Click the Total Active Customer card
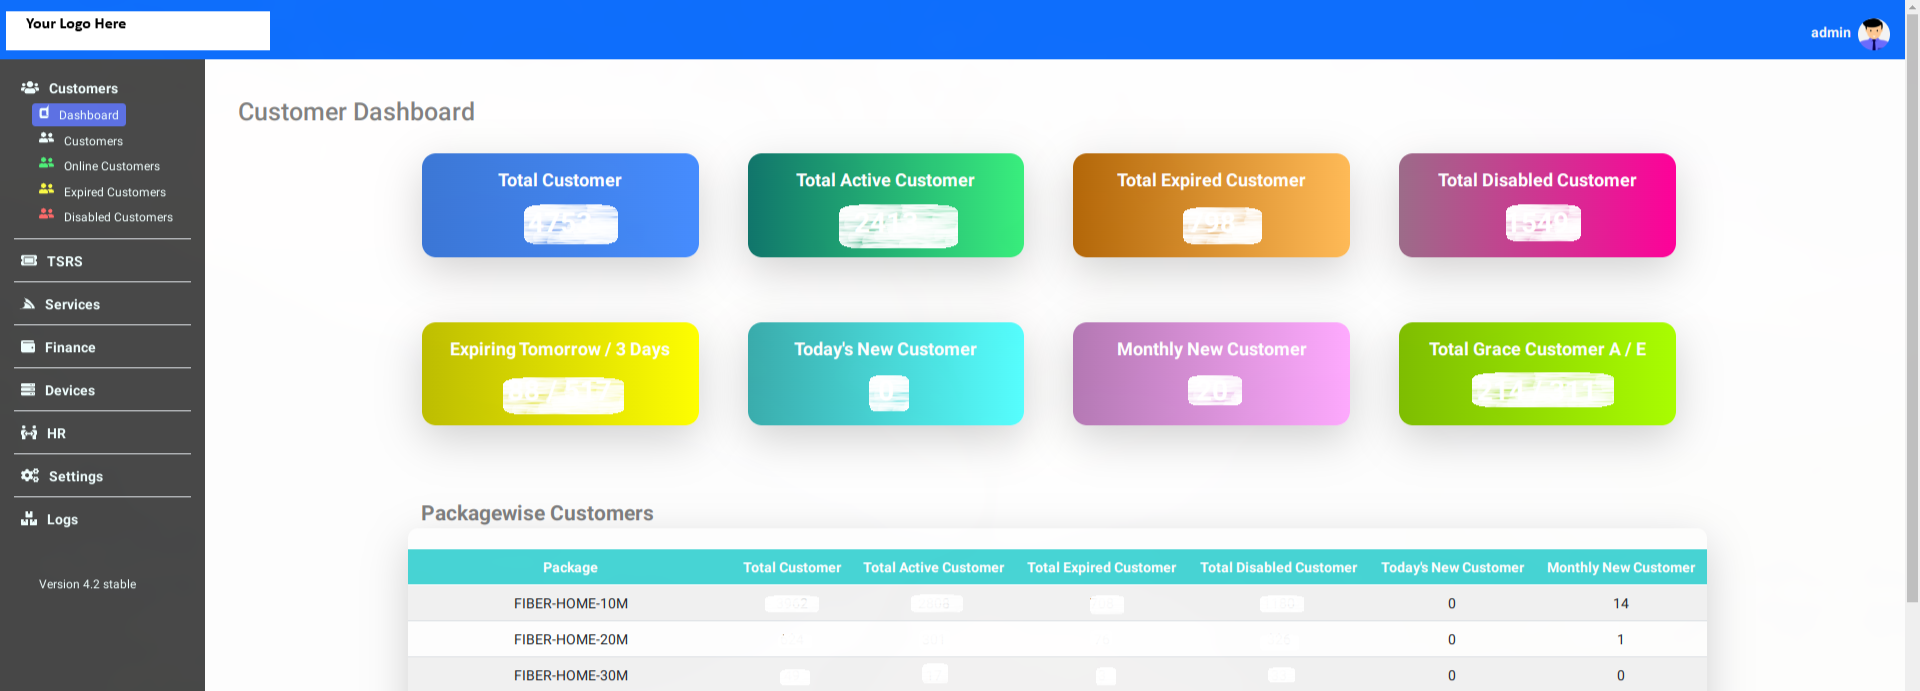The width and height of the screenshot is (1920, 691). tap(885, 205)
